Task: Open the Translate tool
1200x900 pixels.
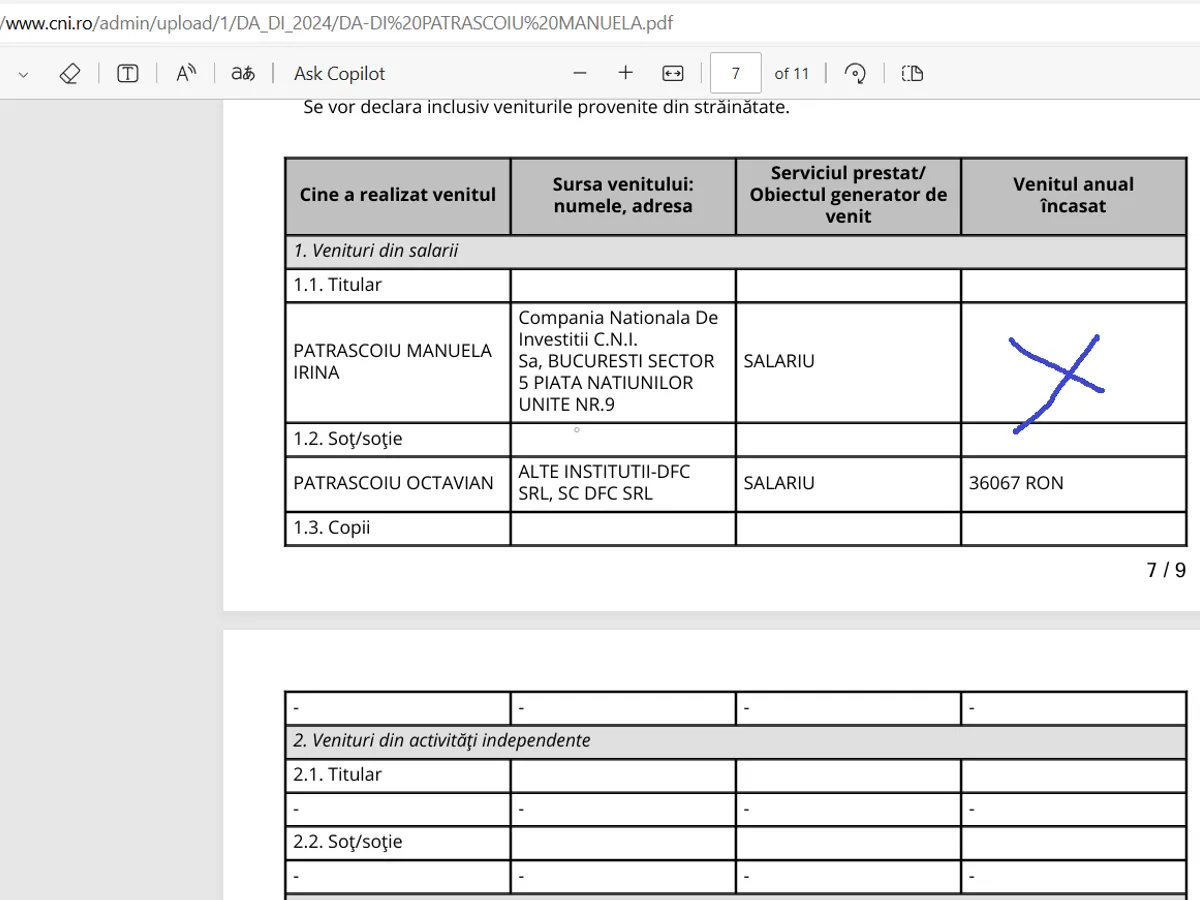Action: click(x=243, y=73)
